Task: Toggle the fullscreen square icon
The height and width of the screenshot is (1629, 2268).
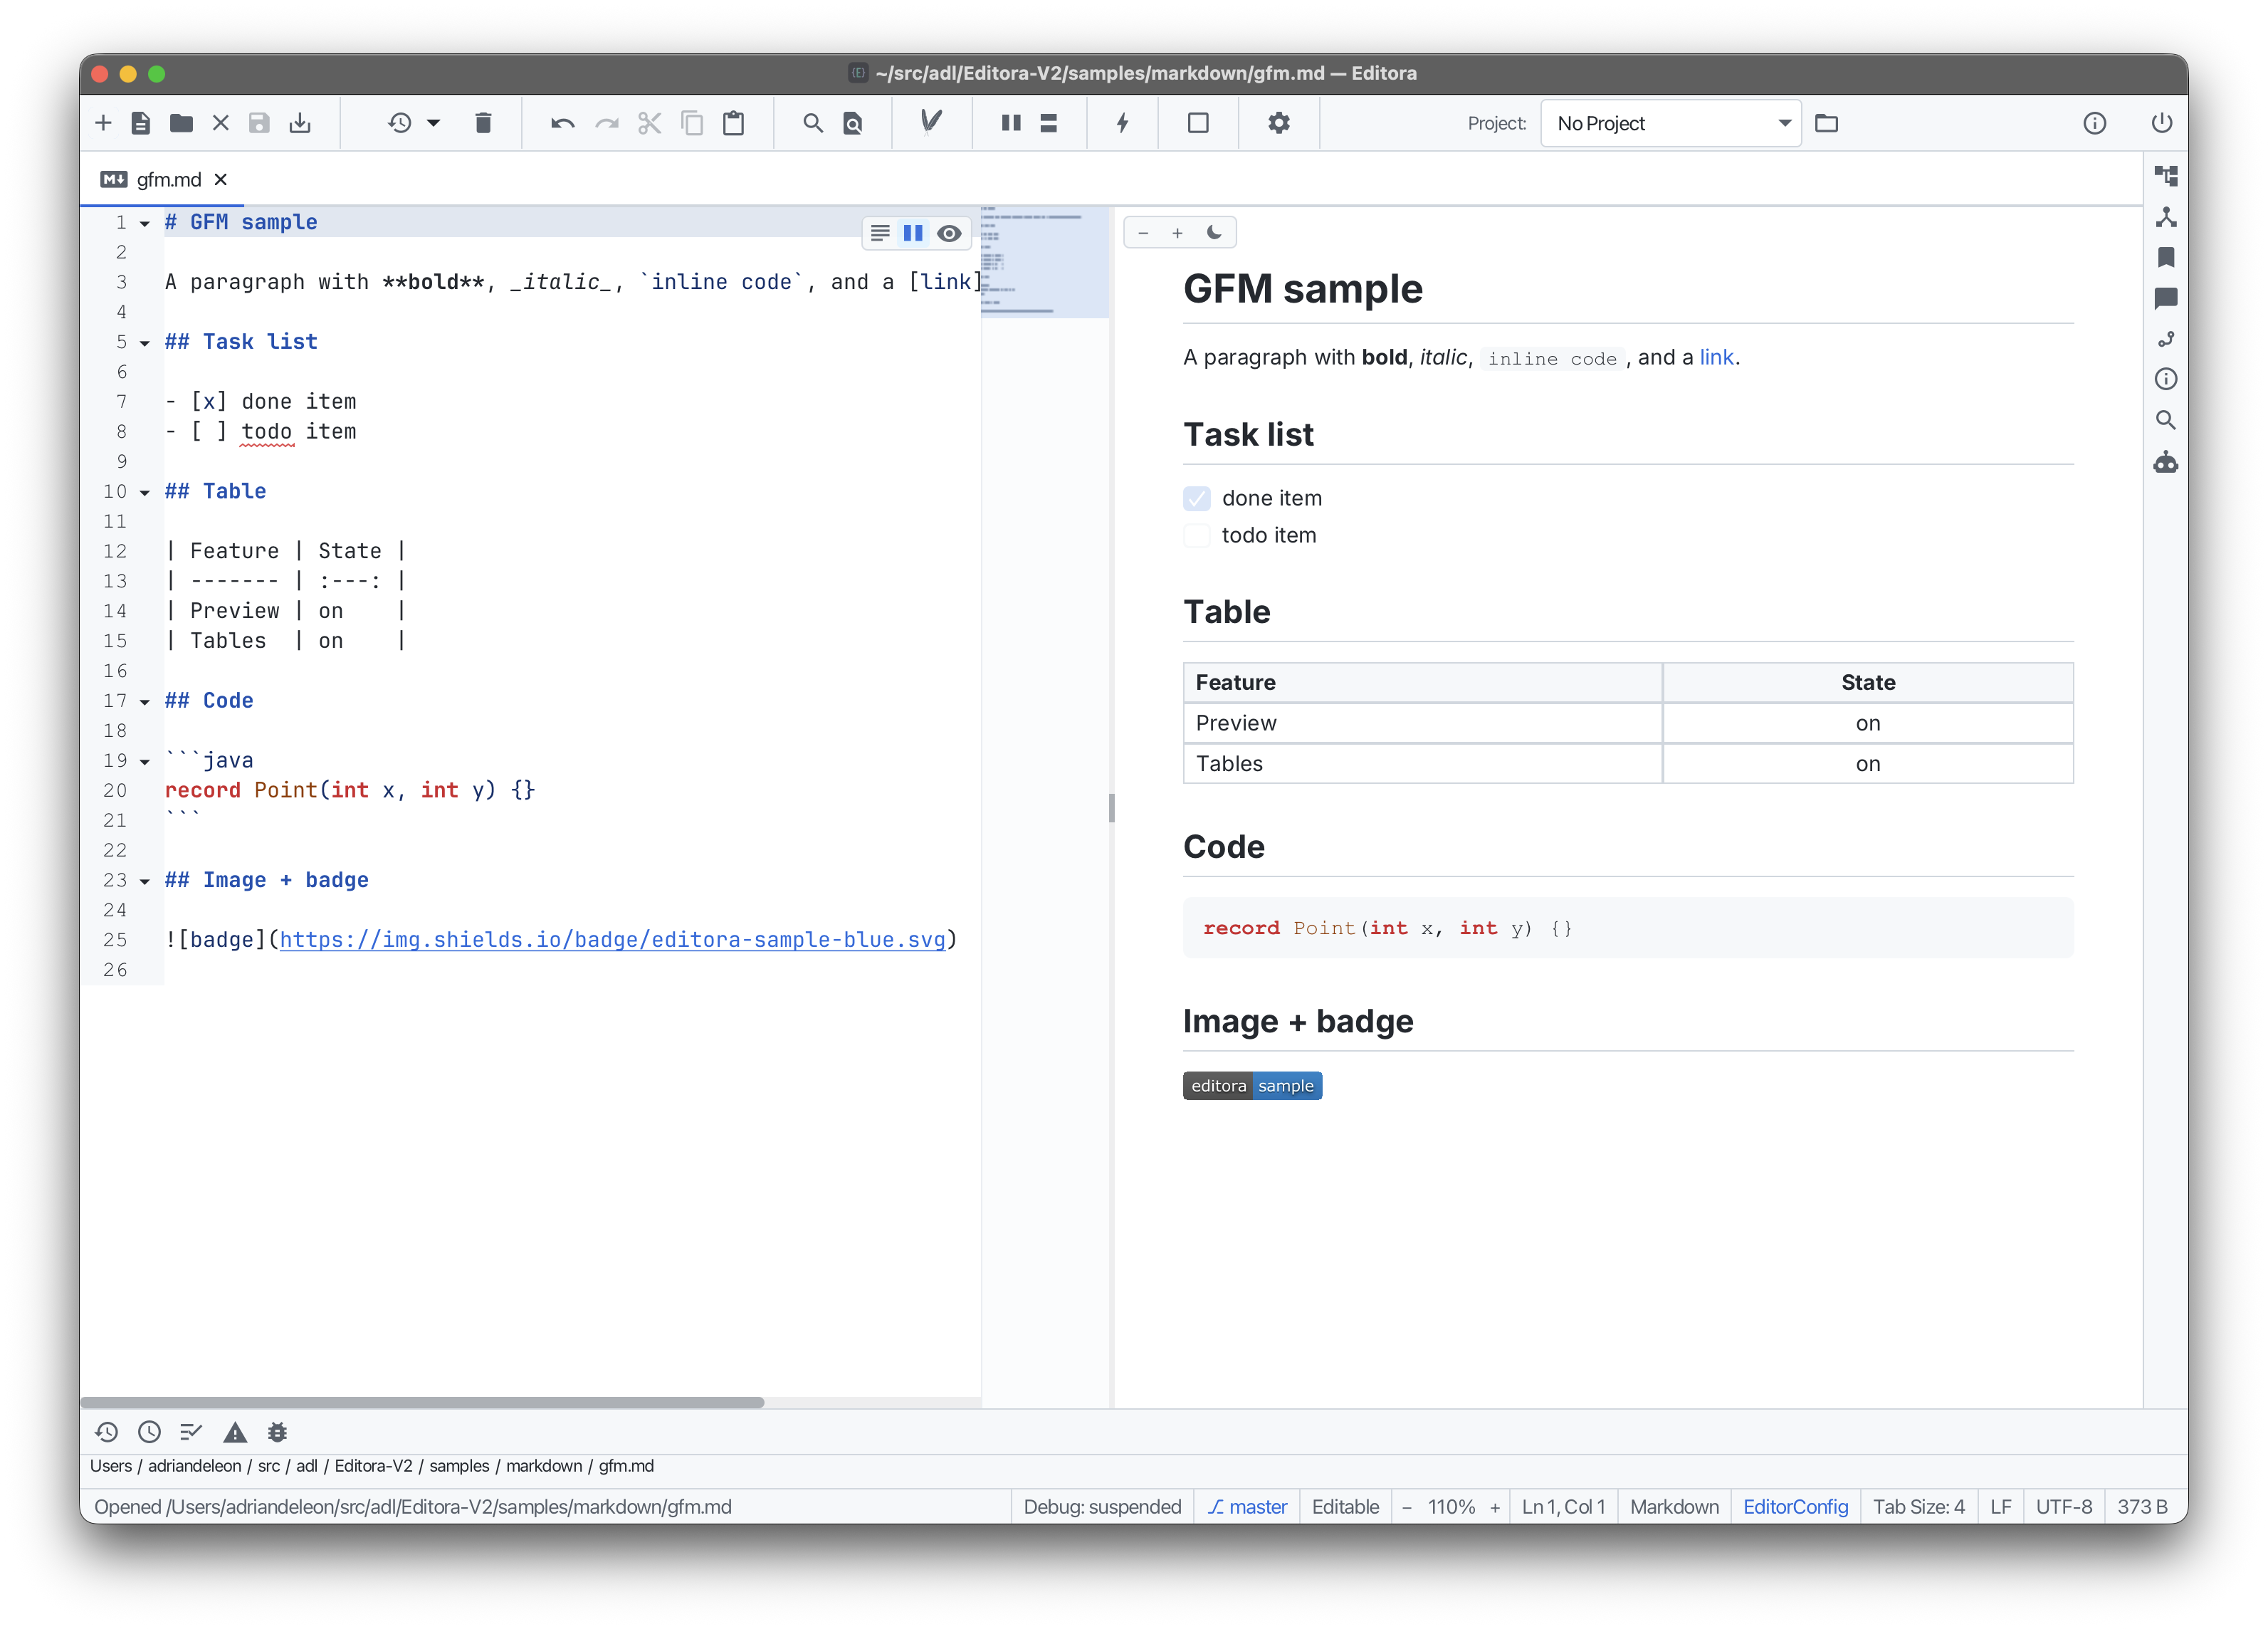Action: pyautogui.click(x=1198, y=123)
